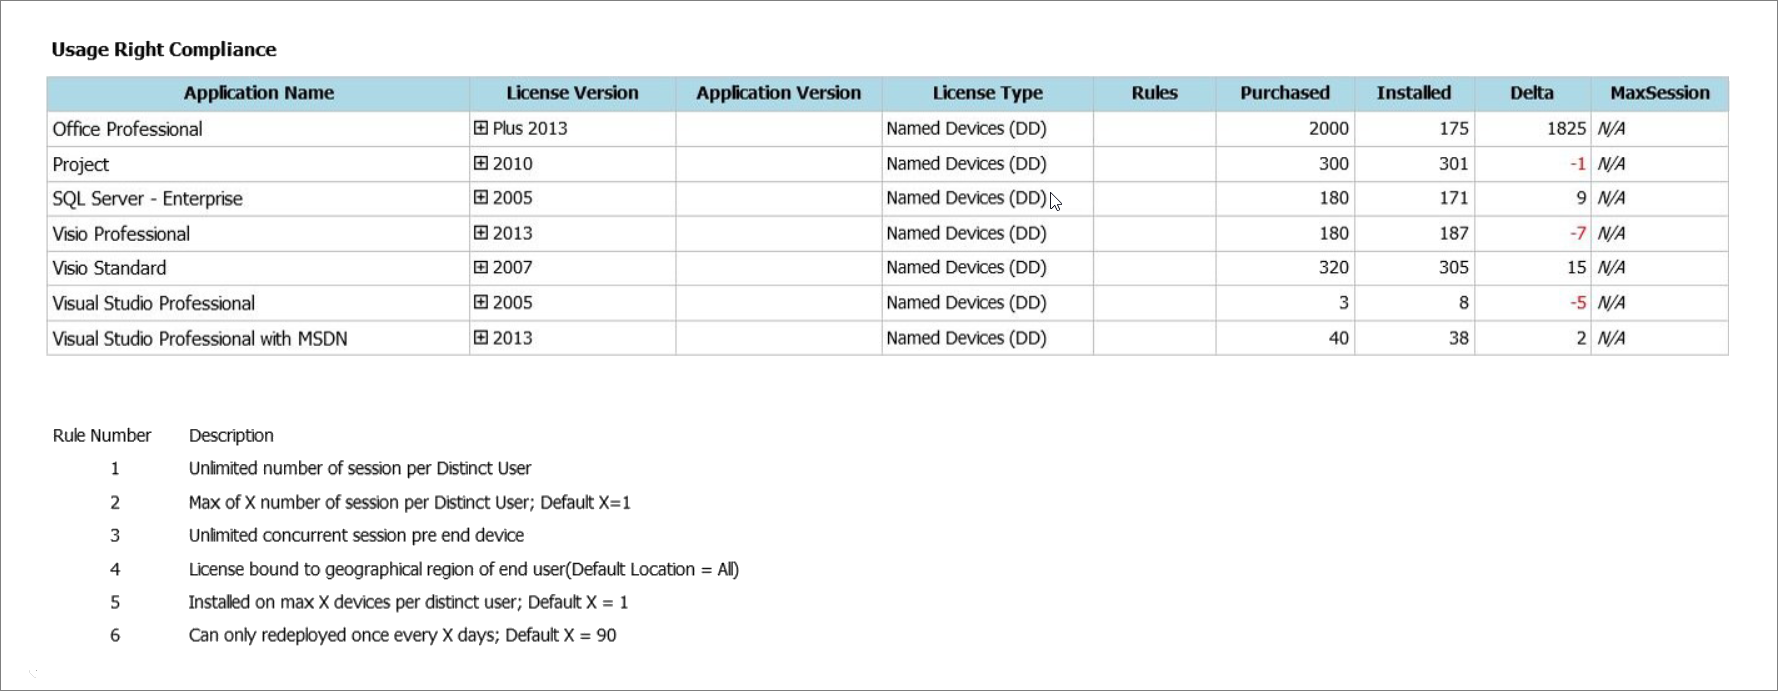Viewport: 1778px width, 691px height.
Task: Click Named Devices (DD) in Visio Standard row
Action: point(966,267)
